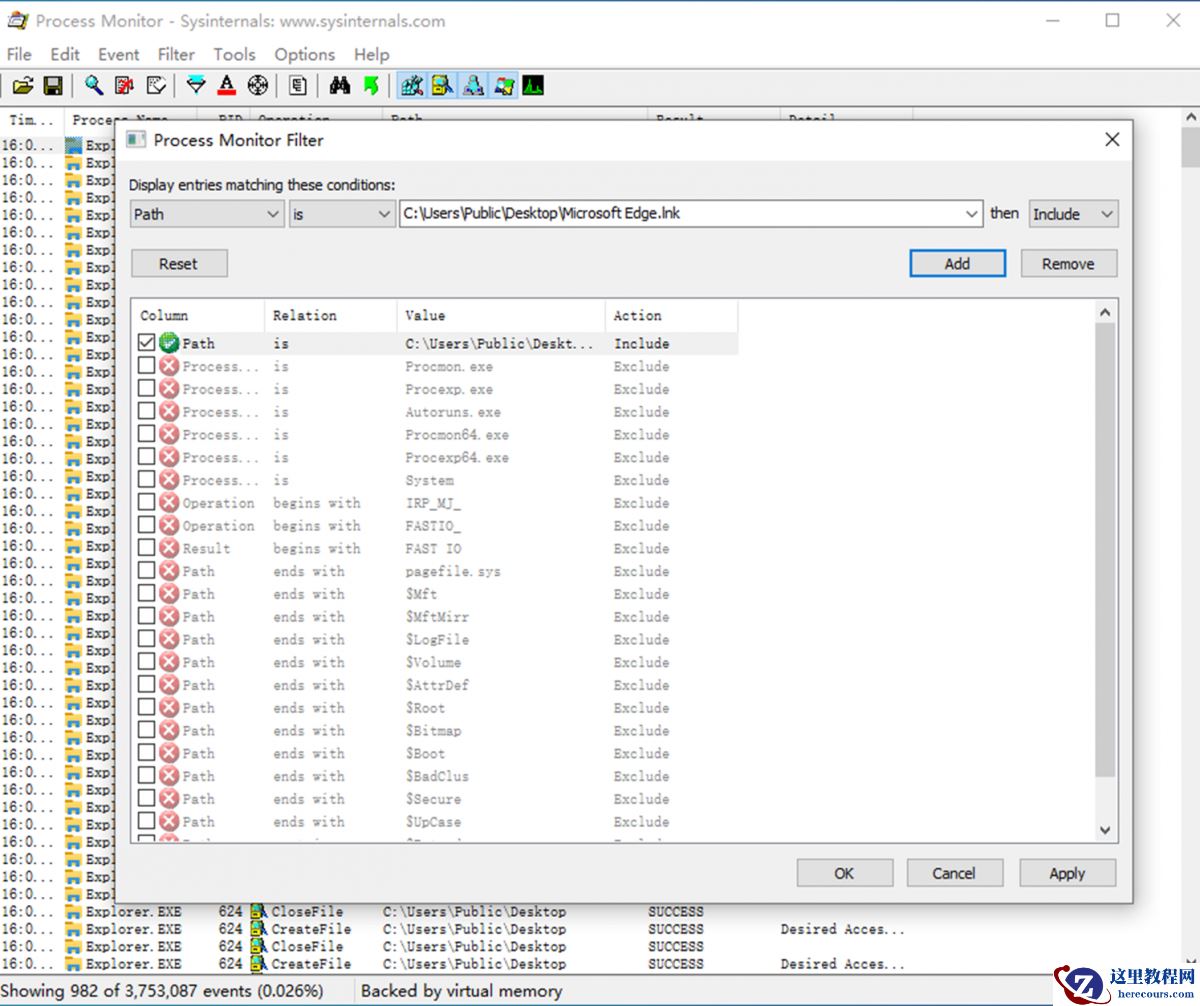Click the Add button
The height and width of the screenshot is (1006, 1200).
(x=957, y=264)
